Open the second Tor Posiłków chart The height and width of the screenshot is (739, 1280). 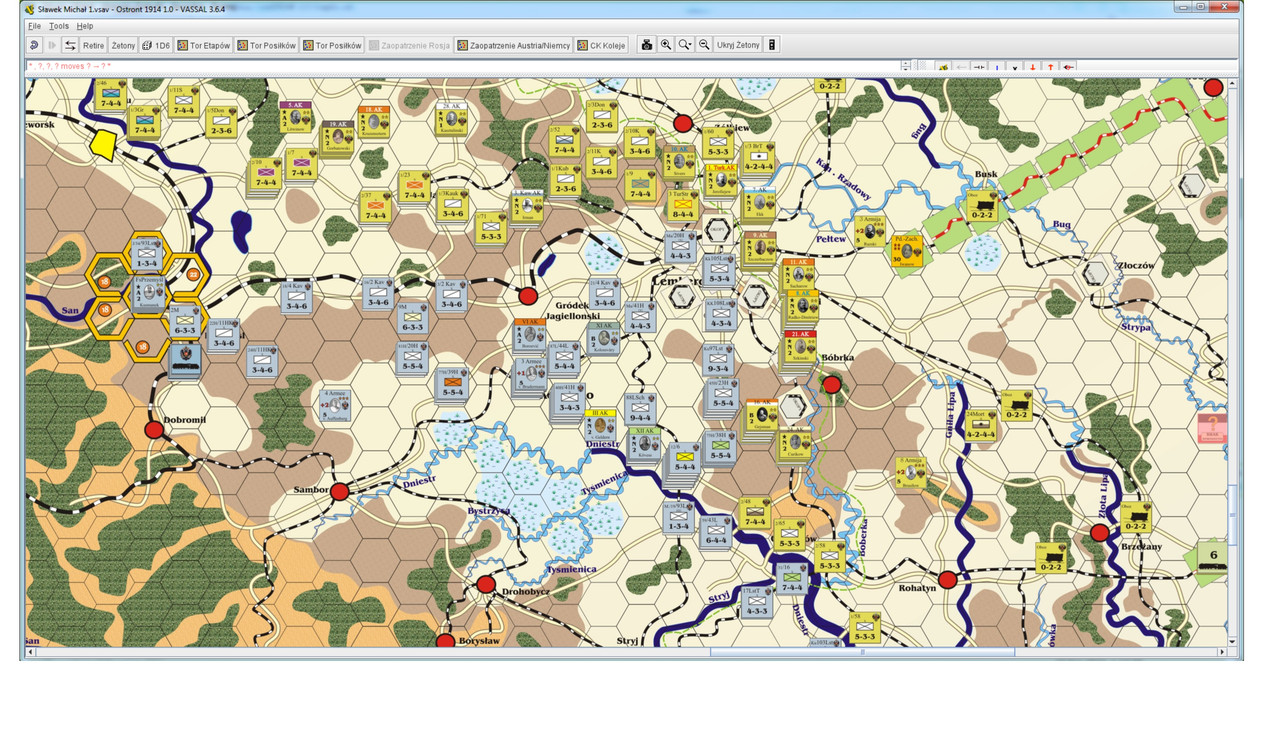333,45
